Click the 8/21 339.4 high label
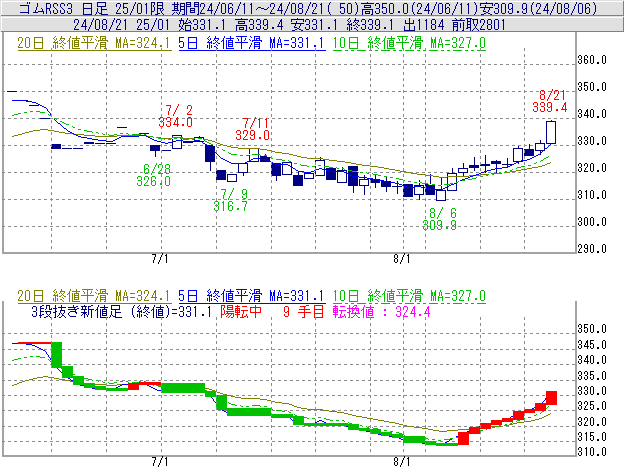The width and height of the screenshot is (624, 475). [550, 101]
